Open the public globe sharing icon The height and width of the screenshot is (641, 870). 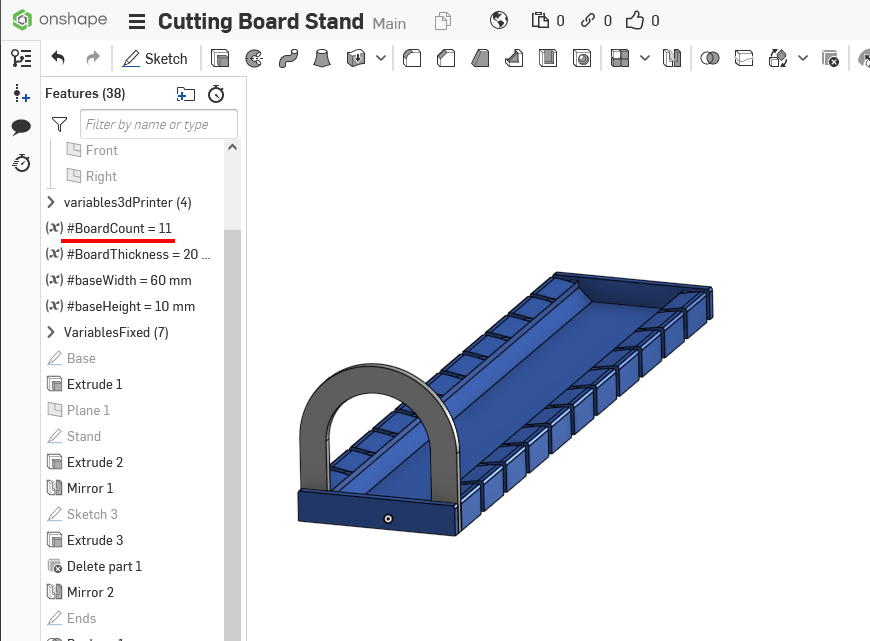499,21
